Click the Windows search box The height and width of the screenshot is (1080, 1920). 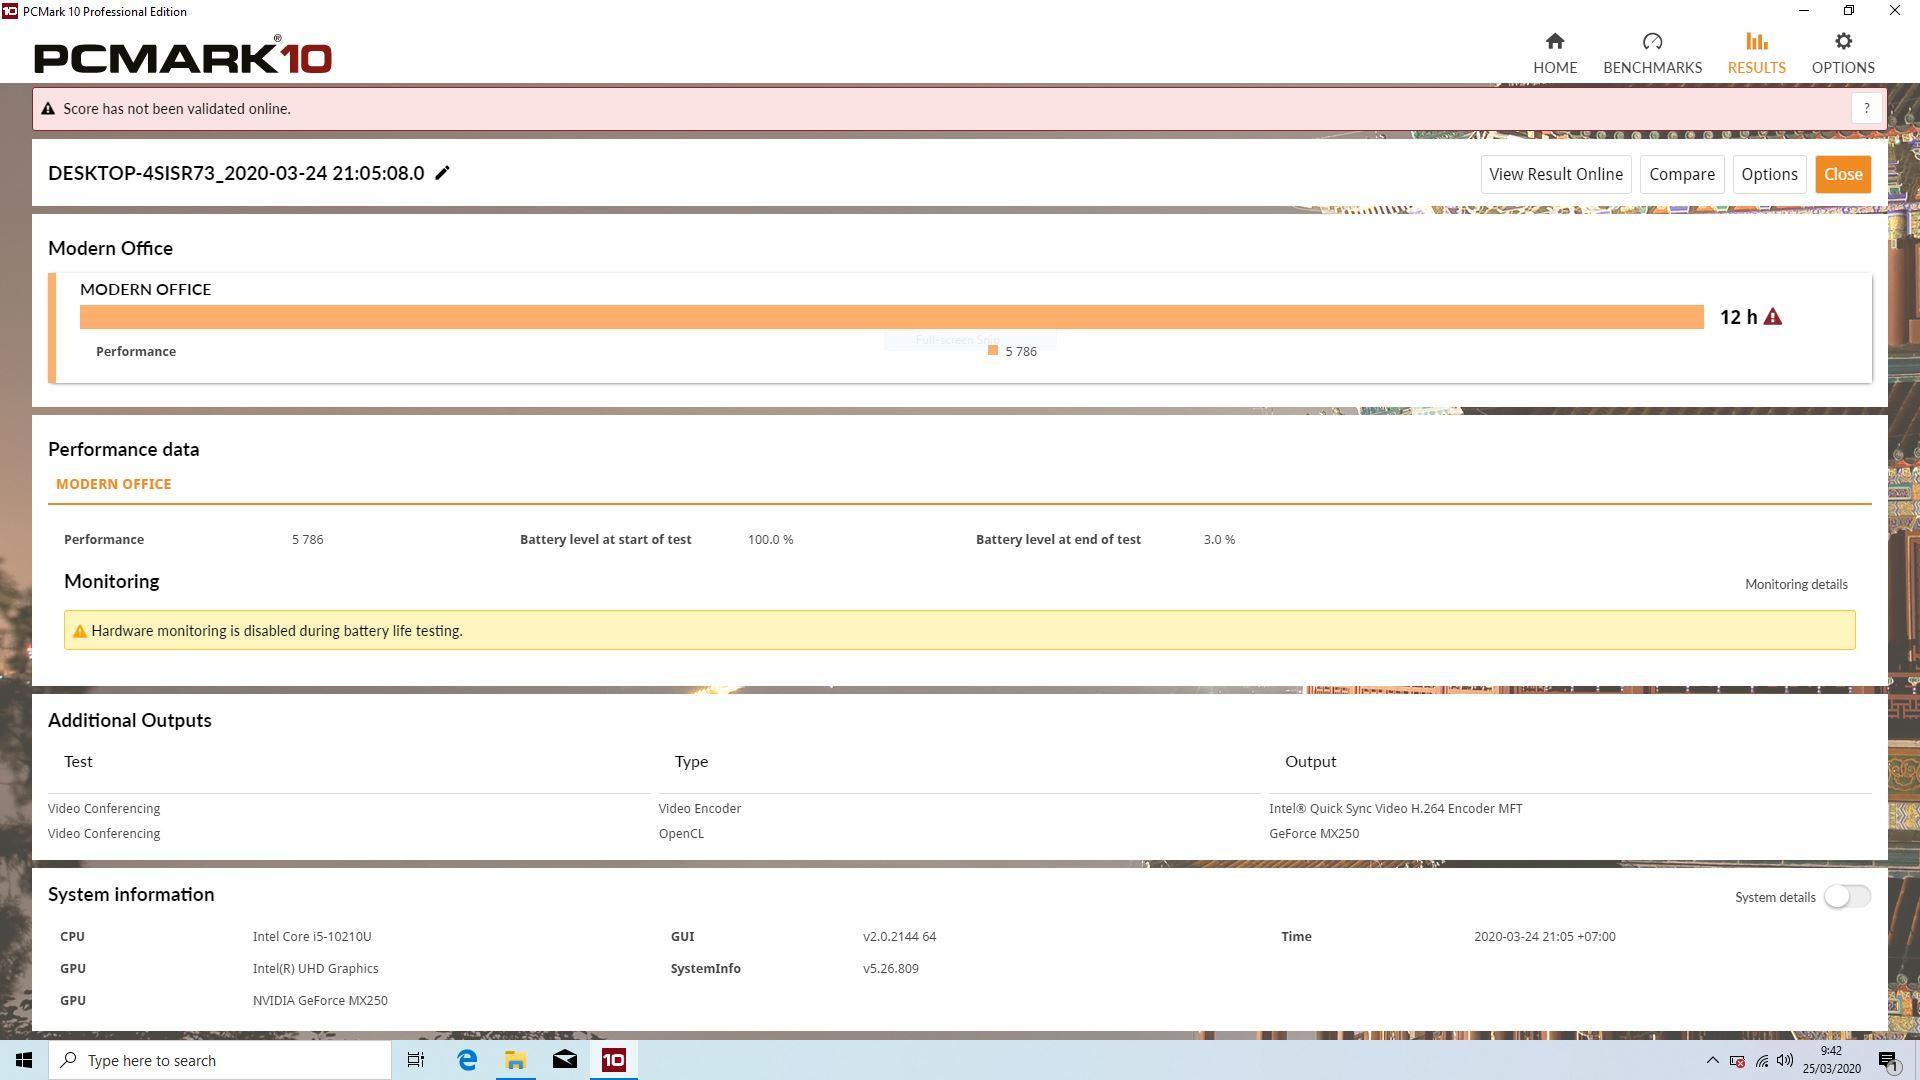tap(220, 1060)
